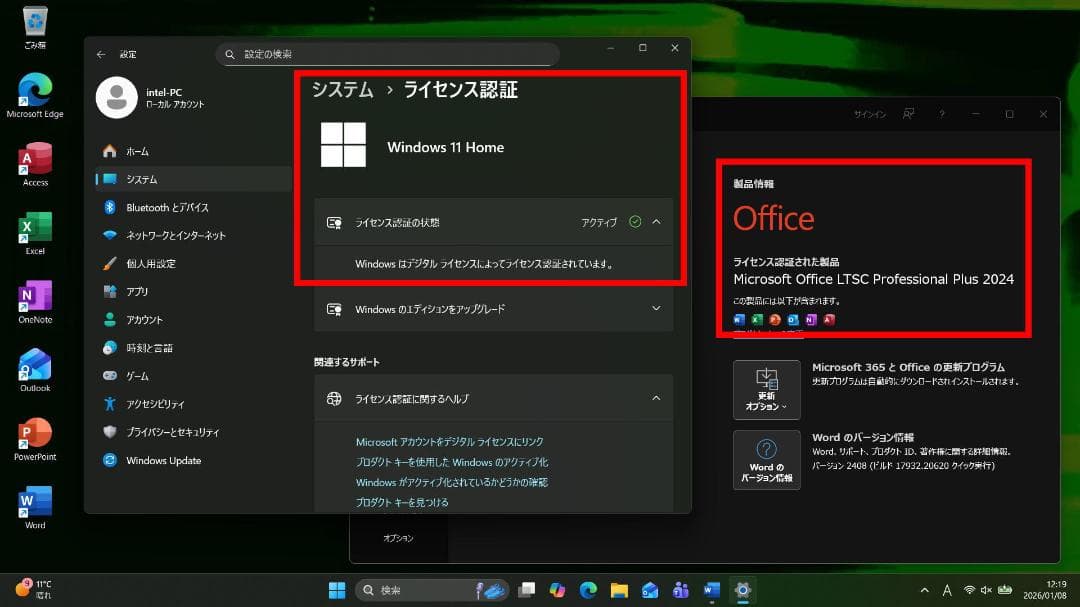Click the Excel icon under ライセンス認証された製品

tap(757, 319)
